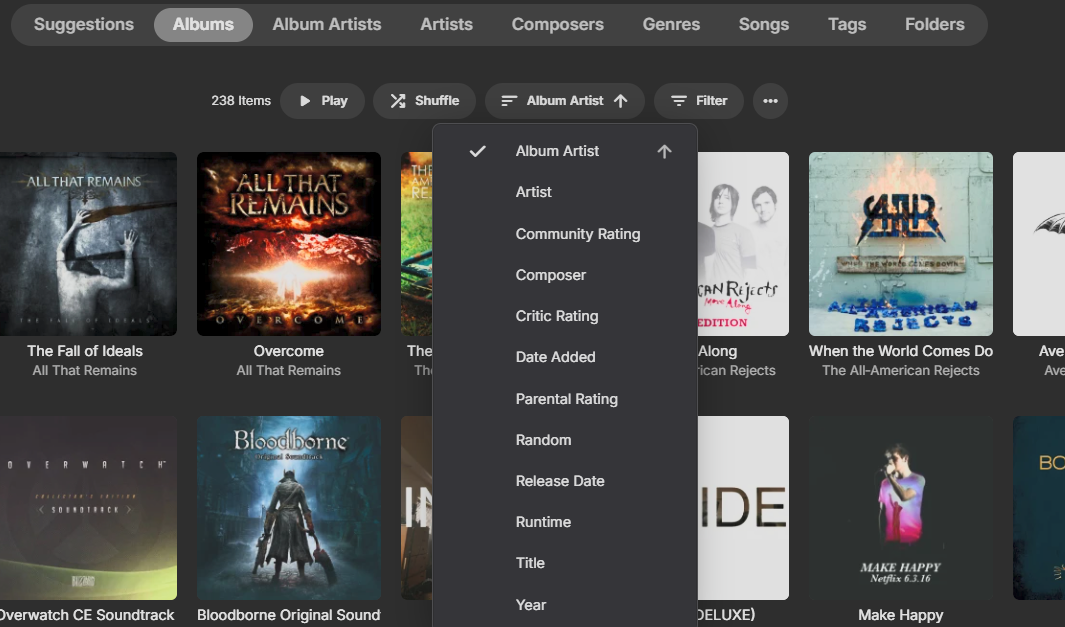This screenshot has height=627, width=1065.
Task: Sort albums by Parental Rating
Action: tap(564, 399)
